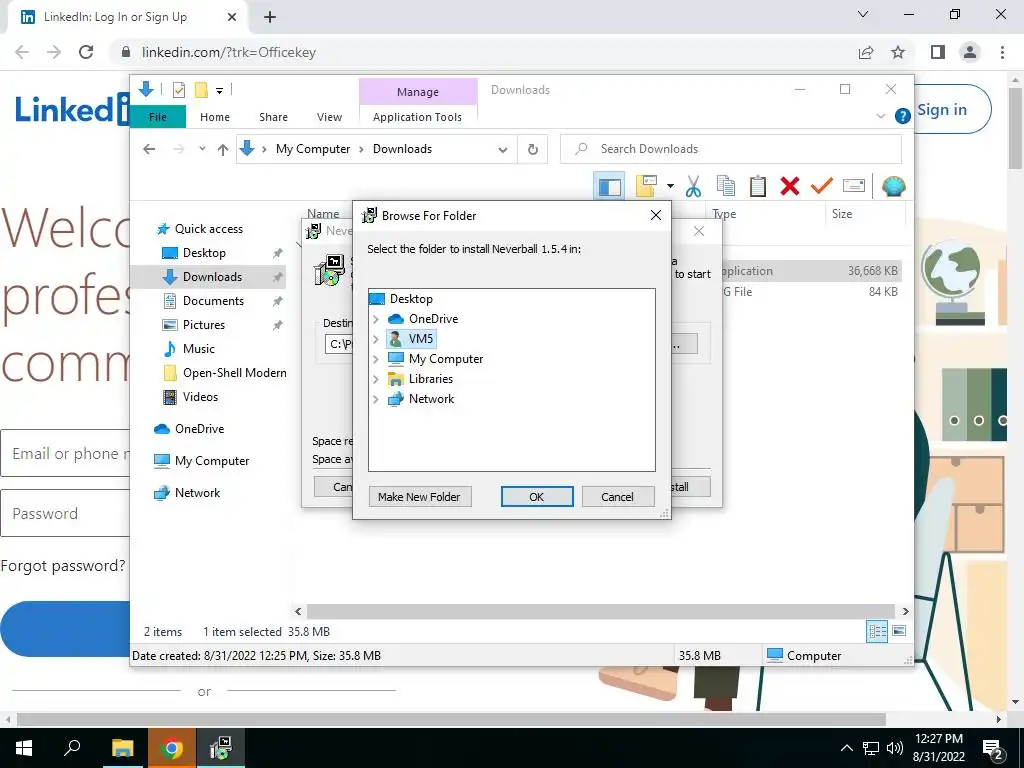Click Documents in Explorer Quick access
Screen dimensions: 1024x768
tap(213, 301)
